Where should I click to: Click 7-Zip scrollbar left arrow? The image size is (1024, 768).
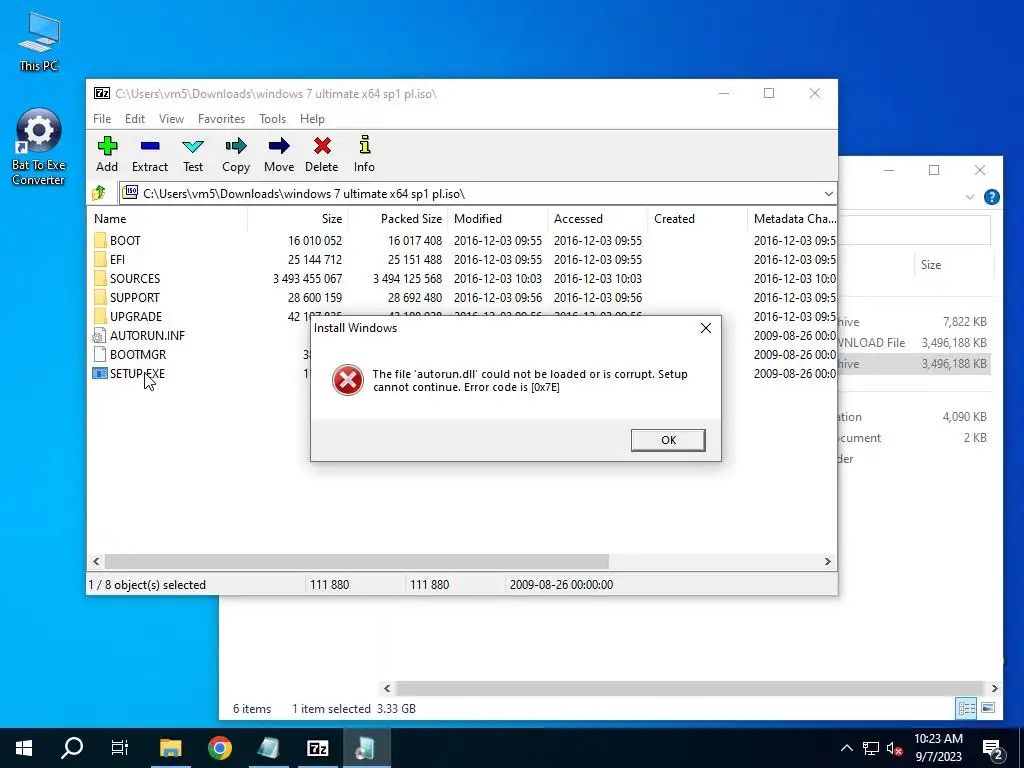point(97,561)
